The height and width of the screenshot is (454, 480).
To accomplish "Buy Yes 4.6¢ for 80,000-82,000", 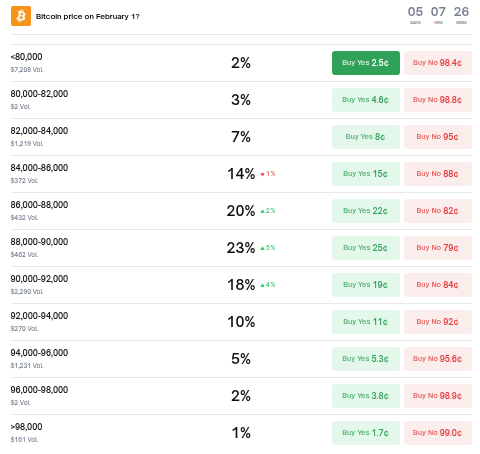I will tap(366, 100).
